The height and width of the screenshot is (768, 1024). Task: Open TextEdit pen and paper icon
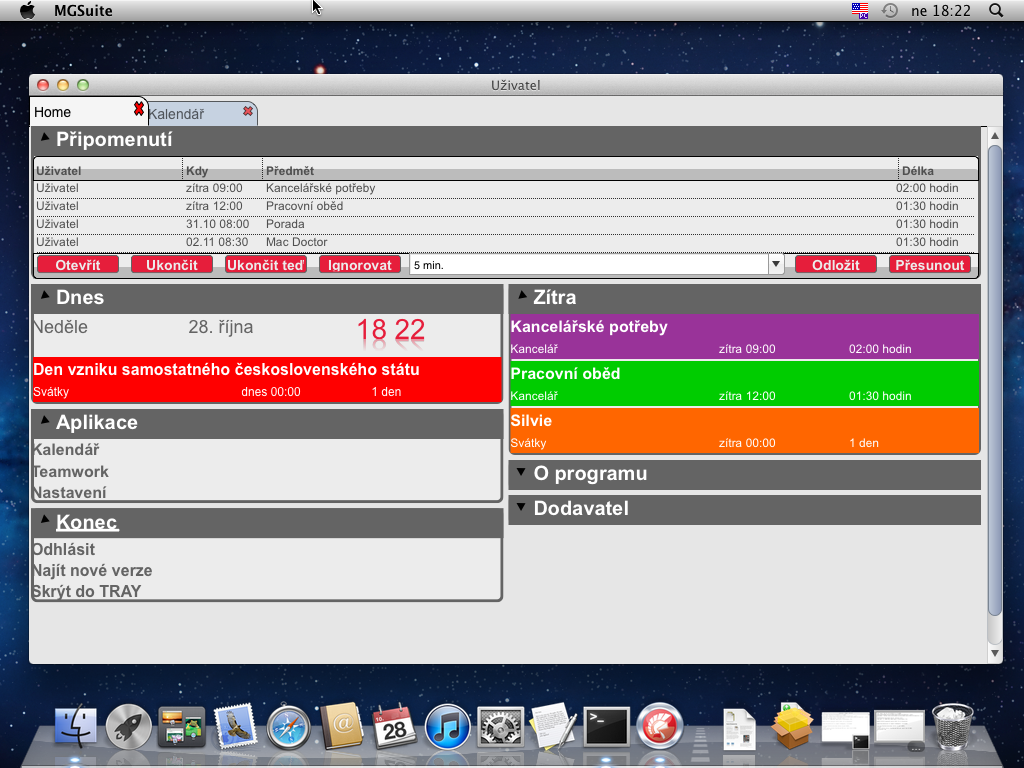[x=553, y=726]
